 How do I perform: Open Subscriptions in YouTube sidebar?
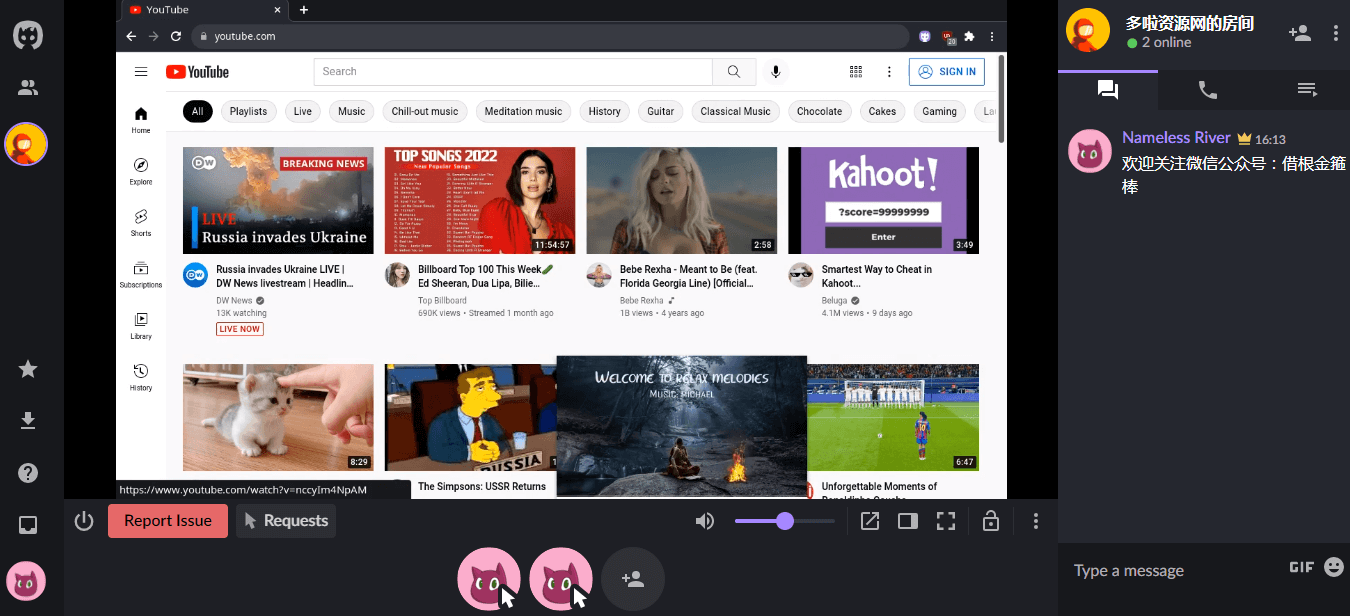tap(141, 274)
